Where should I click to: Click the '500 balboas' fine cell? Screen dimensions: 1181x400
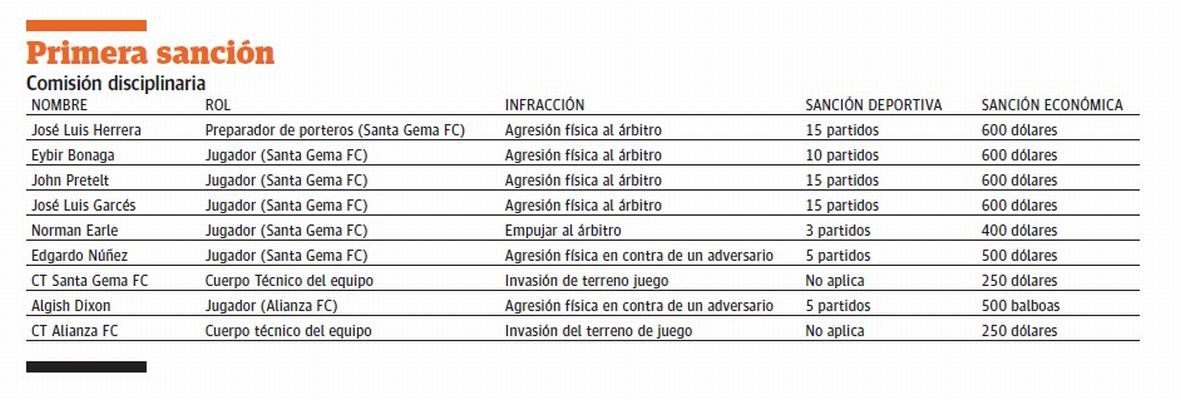click(1019, 306)
